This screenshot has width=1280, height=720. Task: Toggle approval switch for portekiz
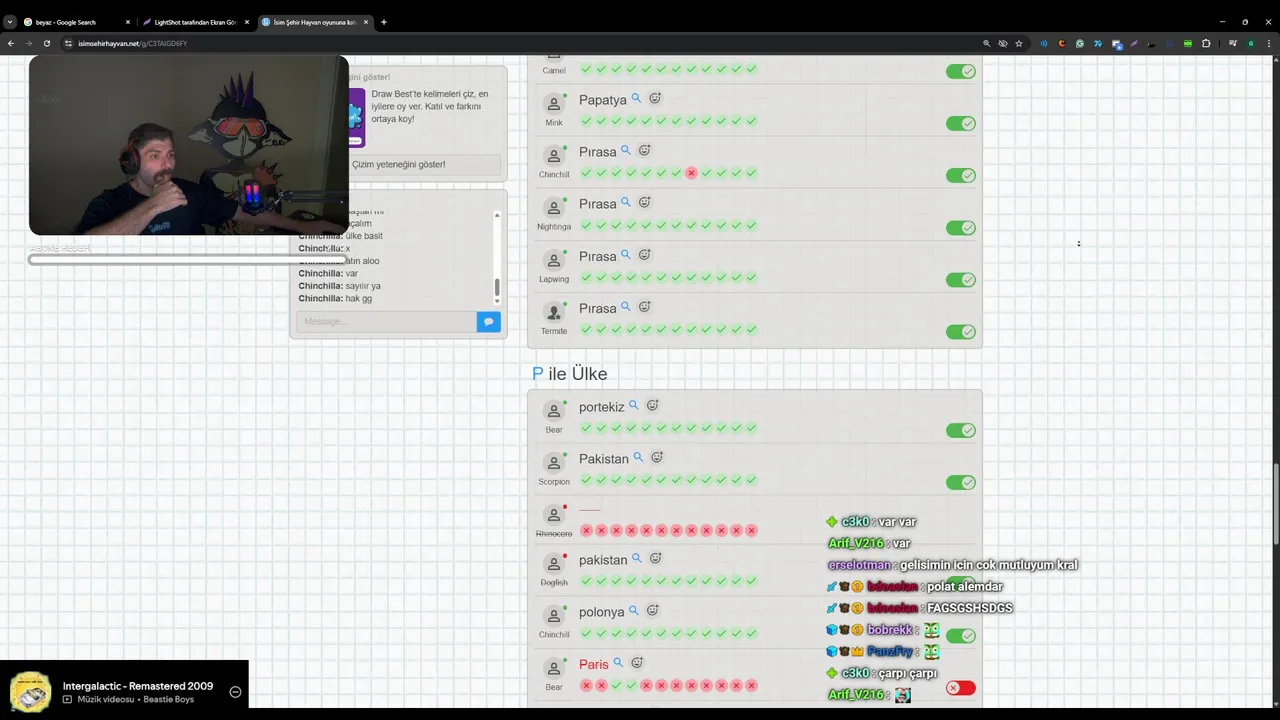click(x=961, y=430)
